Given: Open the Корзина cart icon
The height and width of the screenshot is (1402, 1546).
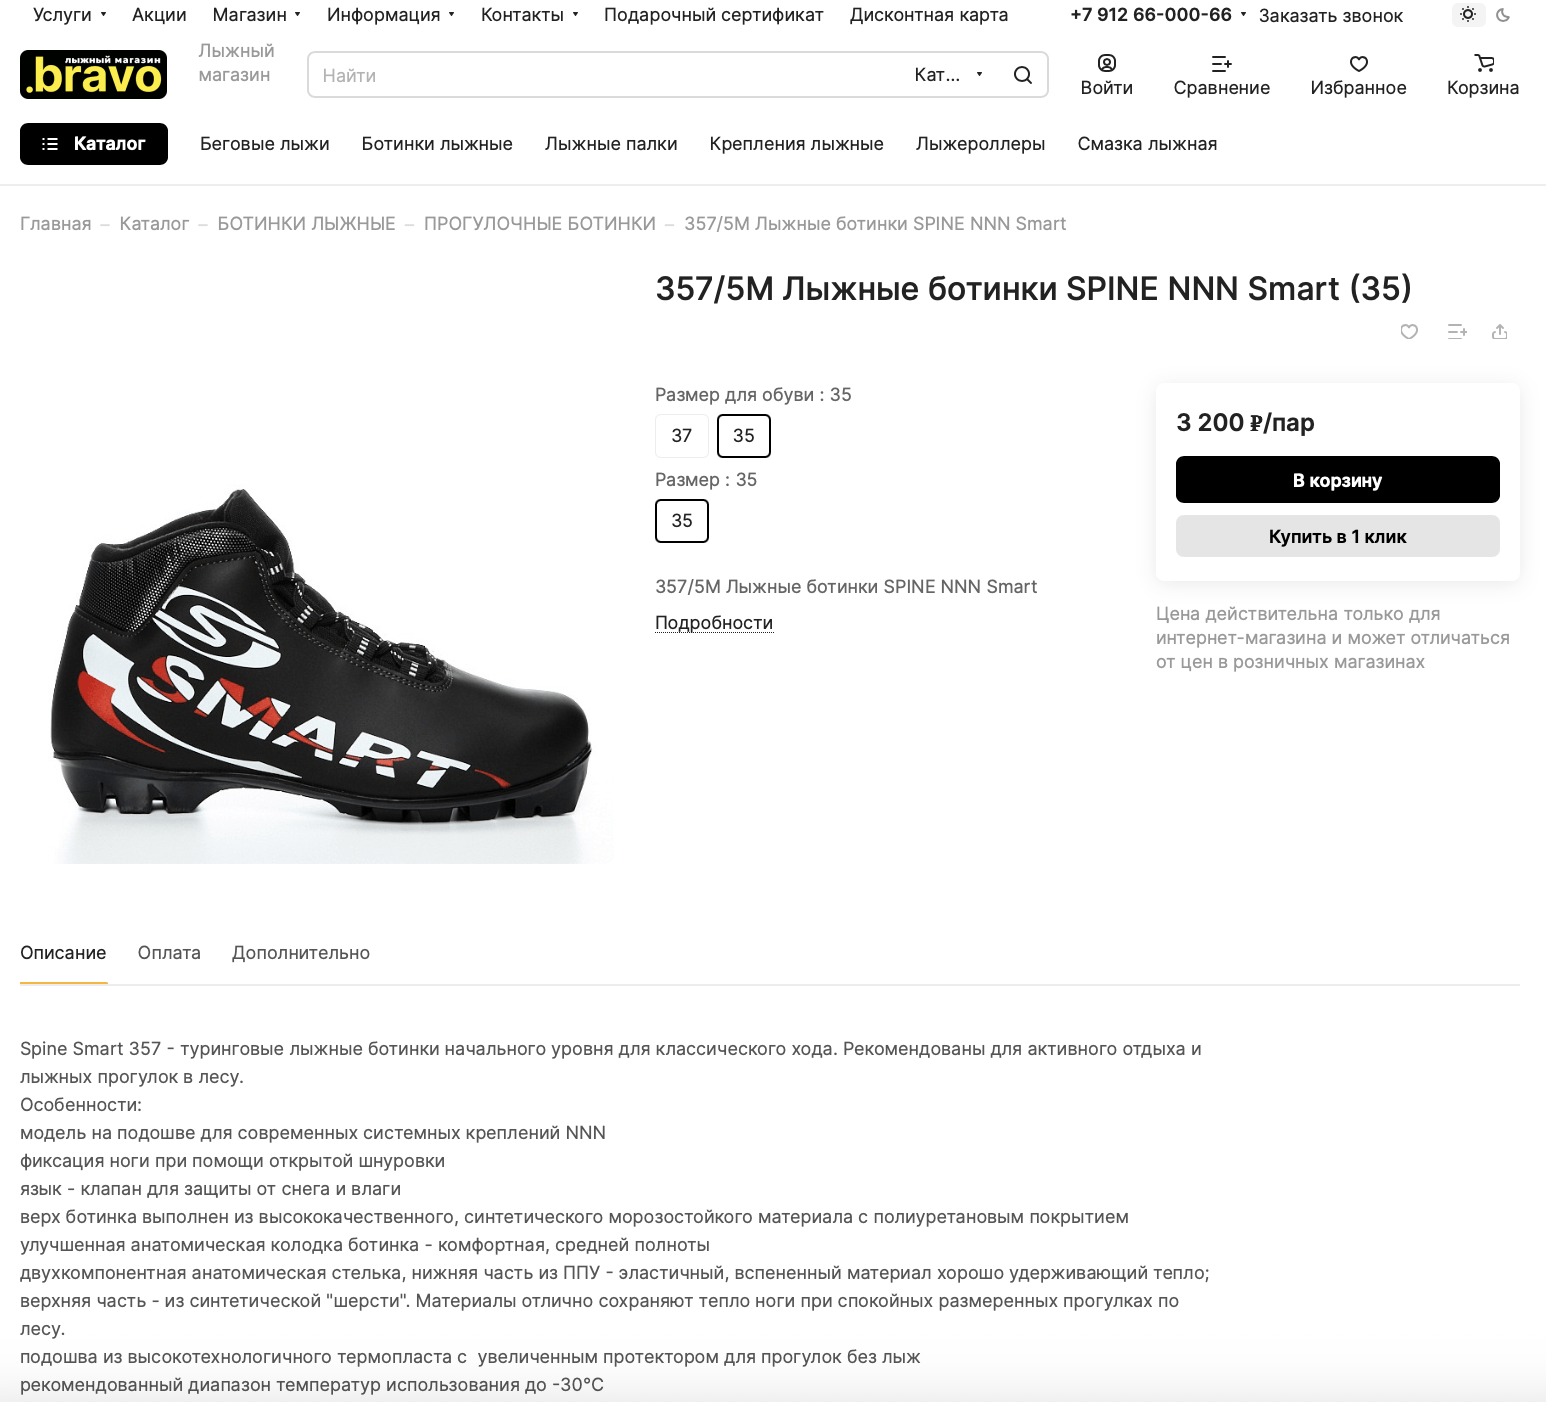Looking at the screenshot, I should coord(1484,63).
